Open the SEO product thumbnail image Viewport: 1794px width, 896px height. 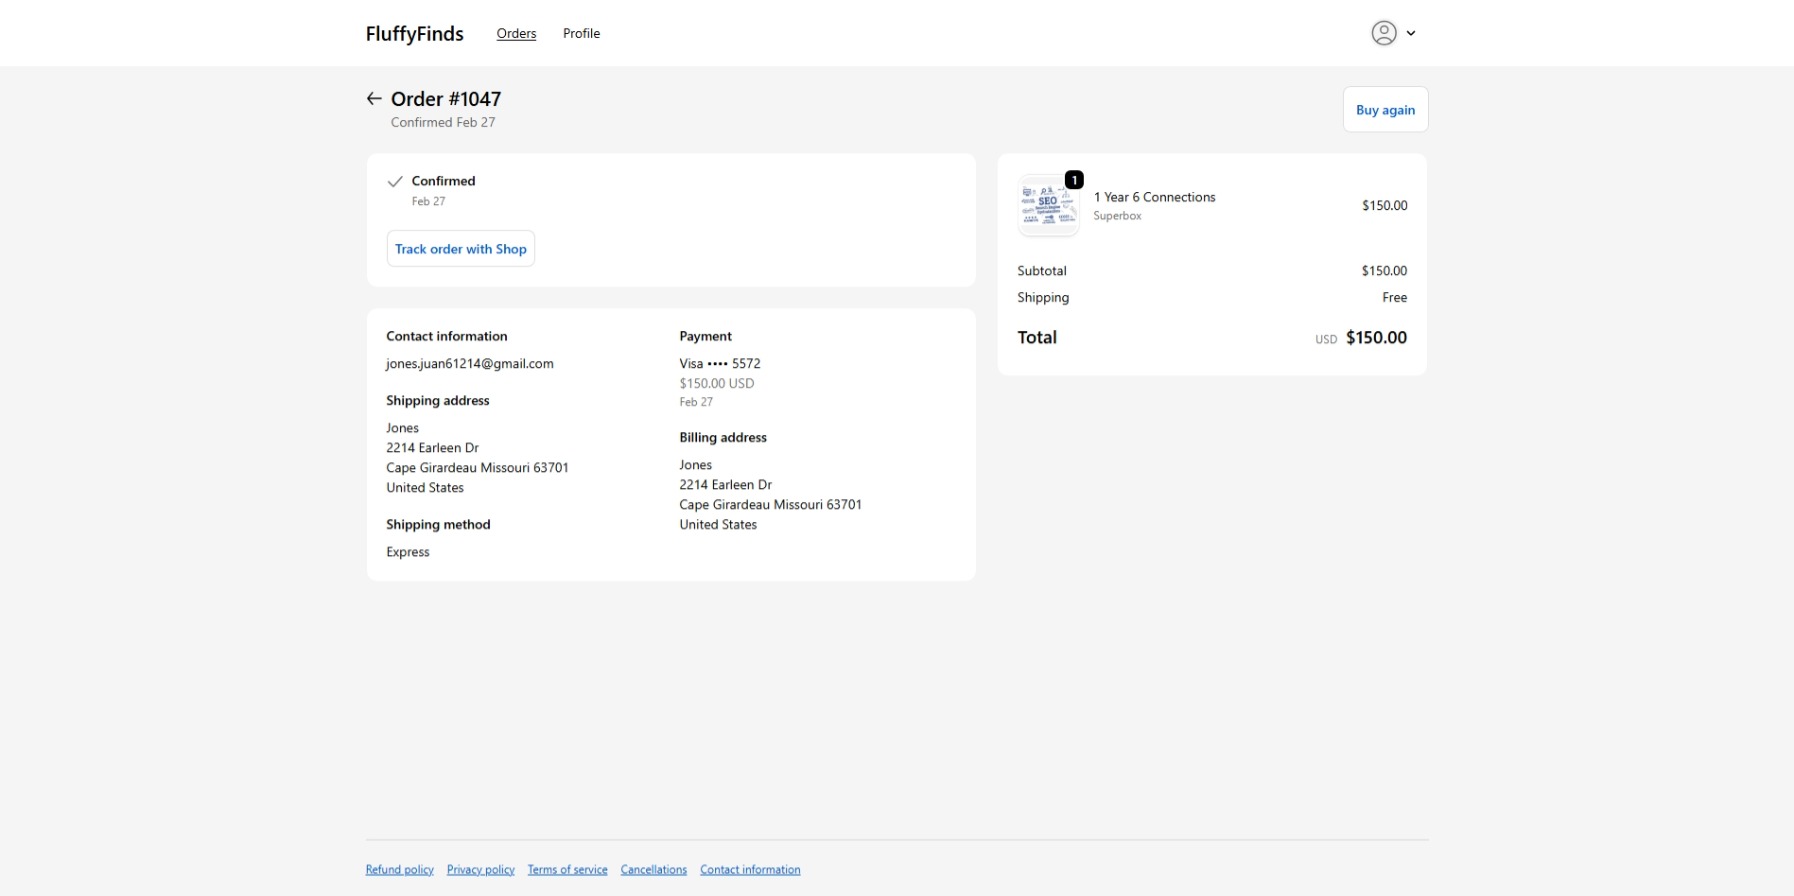click(1047, 206)
